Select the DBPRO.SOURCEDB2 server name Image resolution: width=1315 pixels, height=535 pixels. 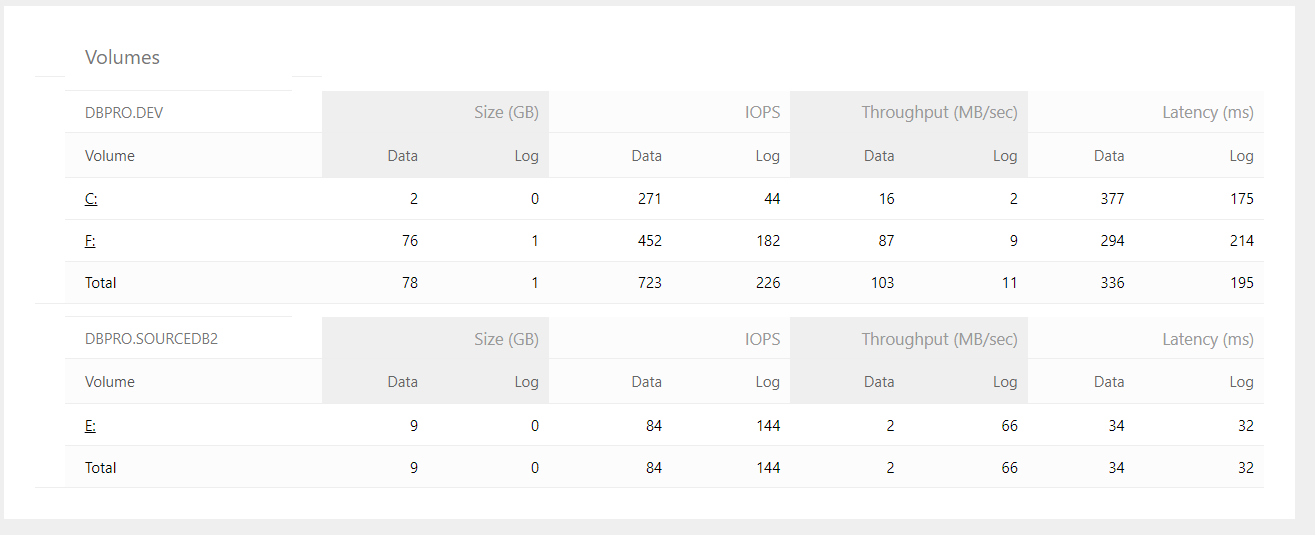(151, 339)
